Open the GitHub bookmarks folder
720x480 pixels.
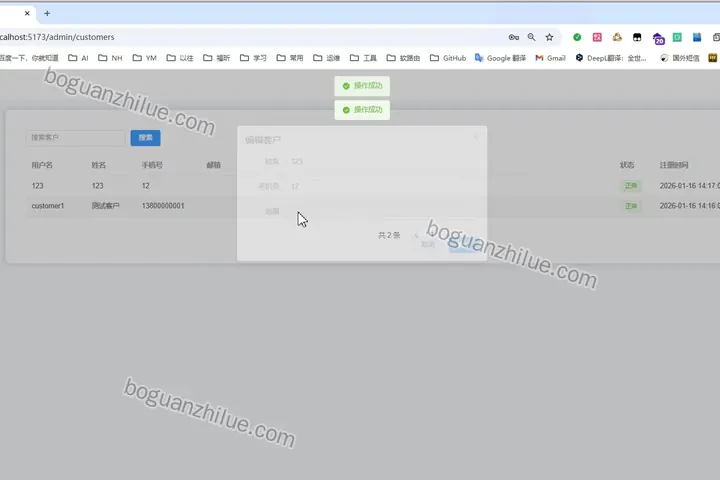(448, 58)
